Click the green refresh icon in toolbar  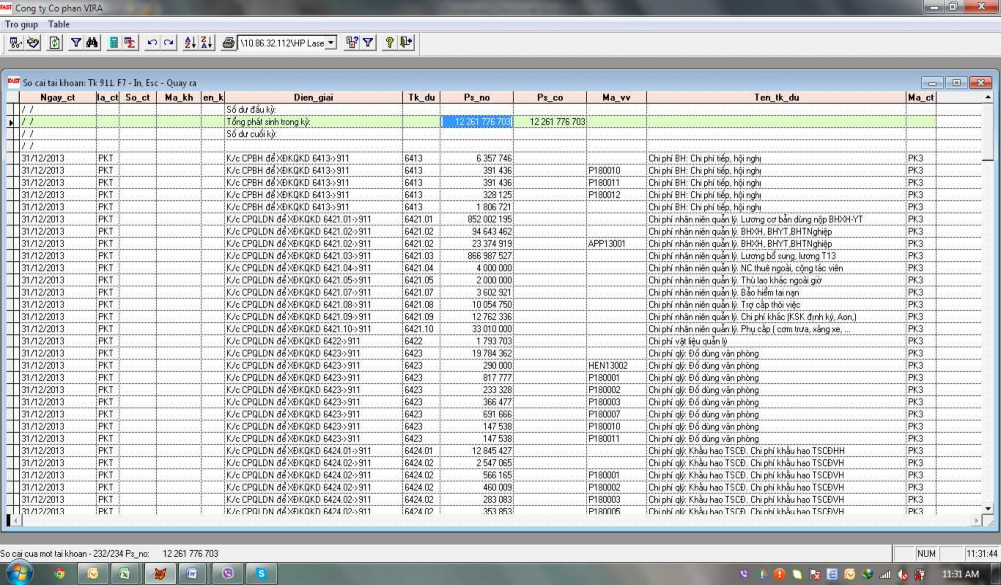pos(54,43)
